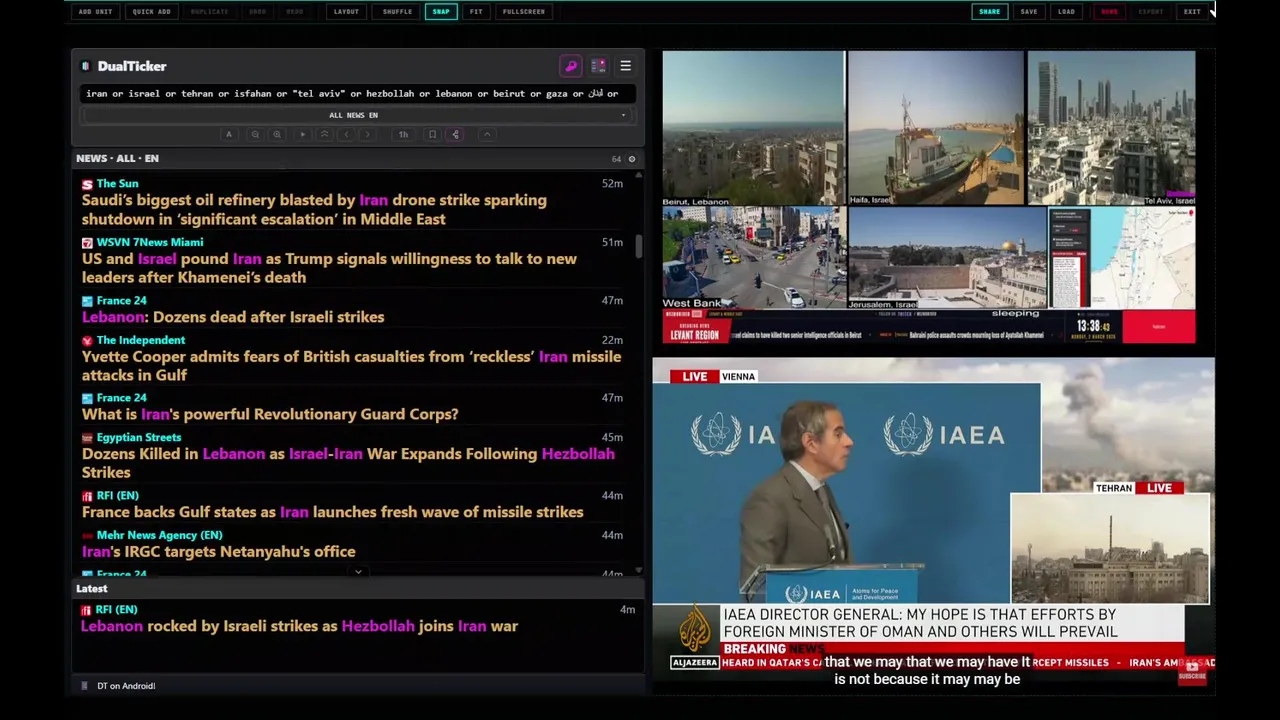
Task: Click the NEWS · ALL · EN header
Action: [x=117, y=158]
